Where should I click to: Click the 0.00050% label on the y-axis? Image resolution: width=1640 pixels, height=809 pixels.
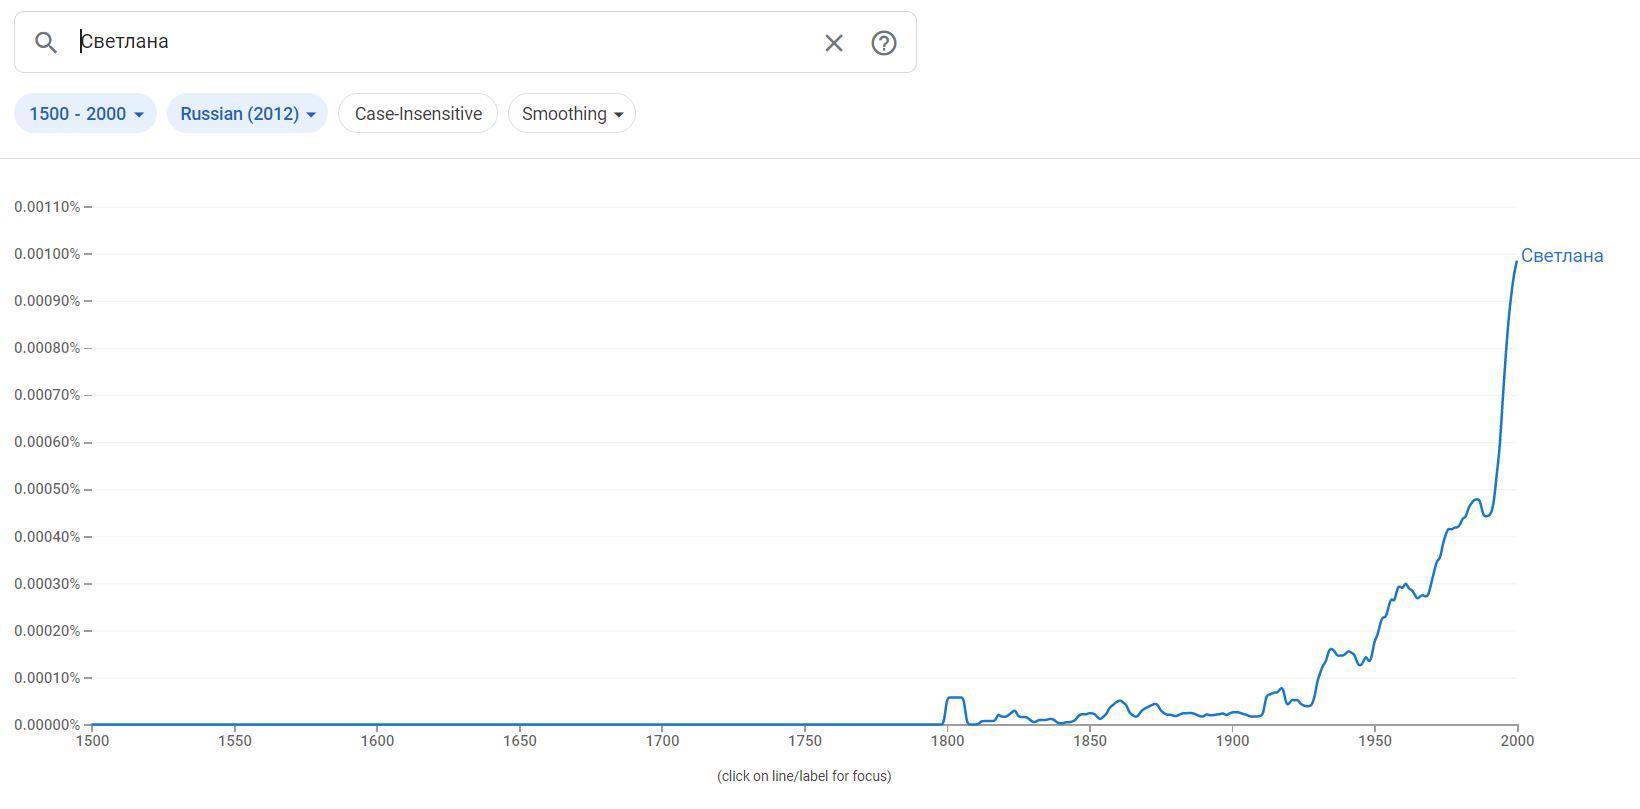[x=47, y=489]
